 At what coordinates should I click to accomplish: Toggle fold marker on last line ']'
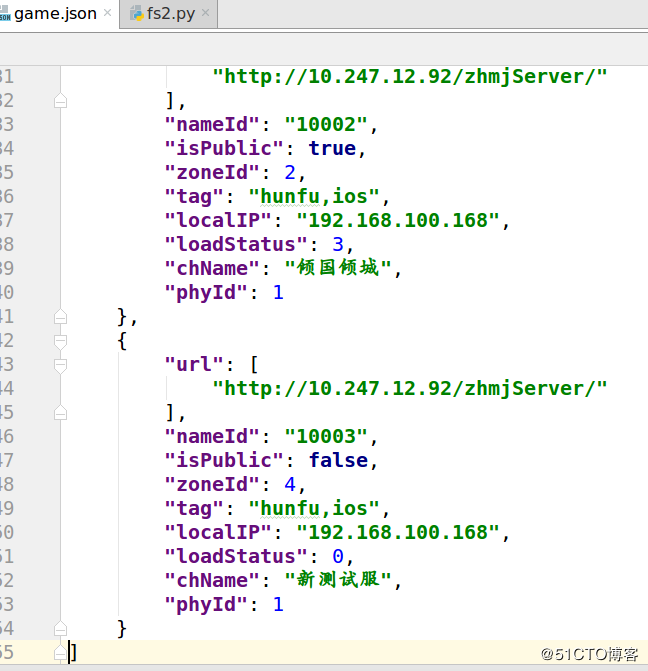pos(60,653)
